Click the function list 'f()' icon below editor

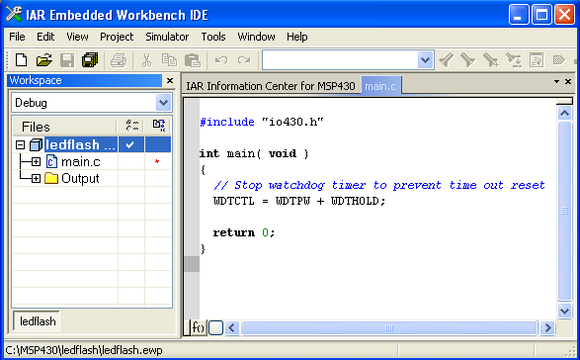click(x=198, y=327)
